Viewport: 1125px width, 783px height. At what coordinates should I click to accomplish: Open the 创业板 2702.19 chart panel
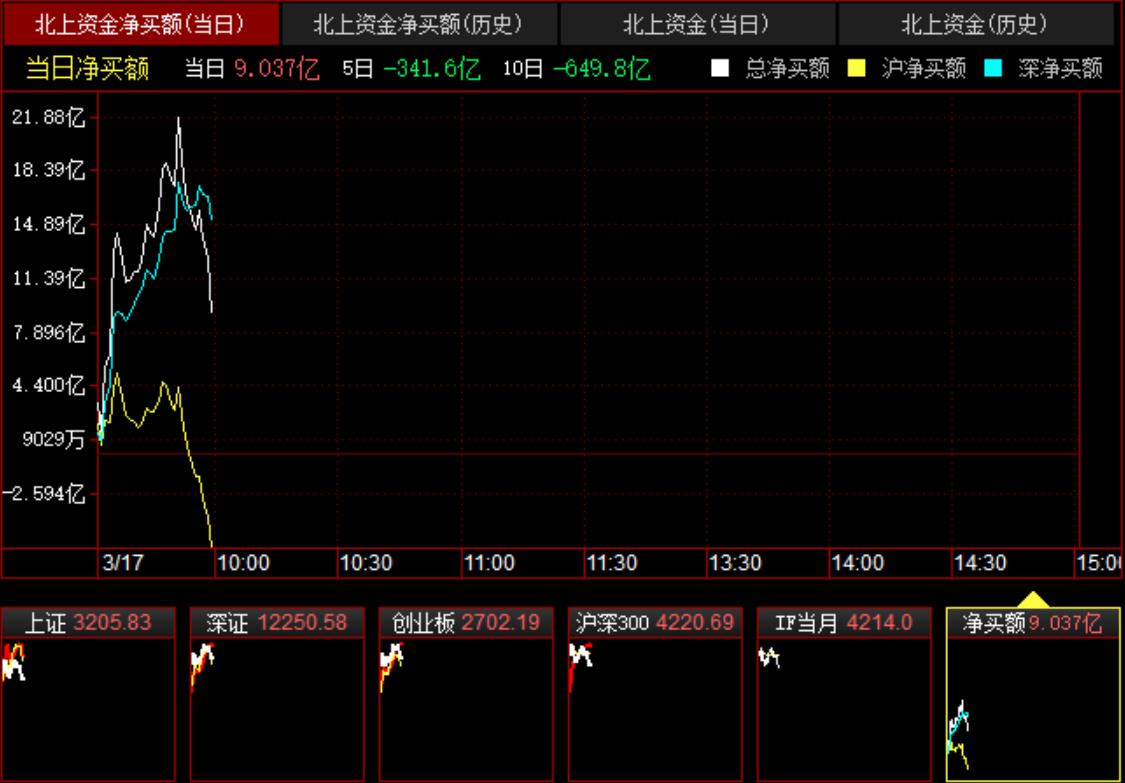(466, 700)
